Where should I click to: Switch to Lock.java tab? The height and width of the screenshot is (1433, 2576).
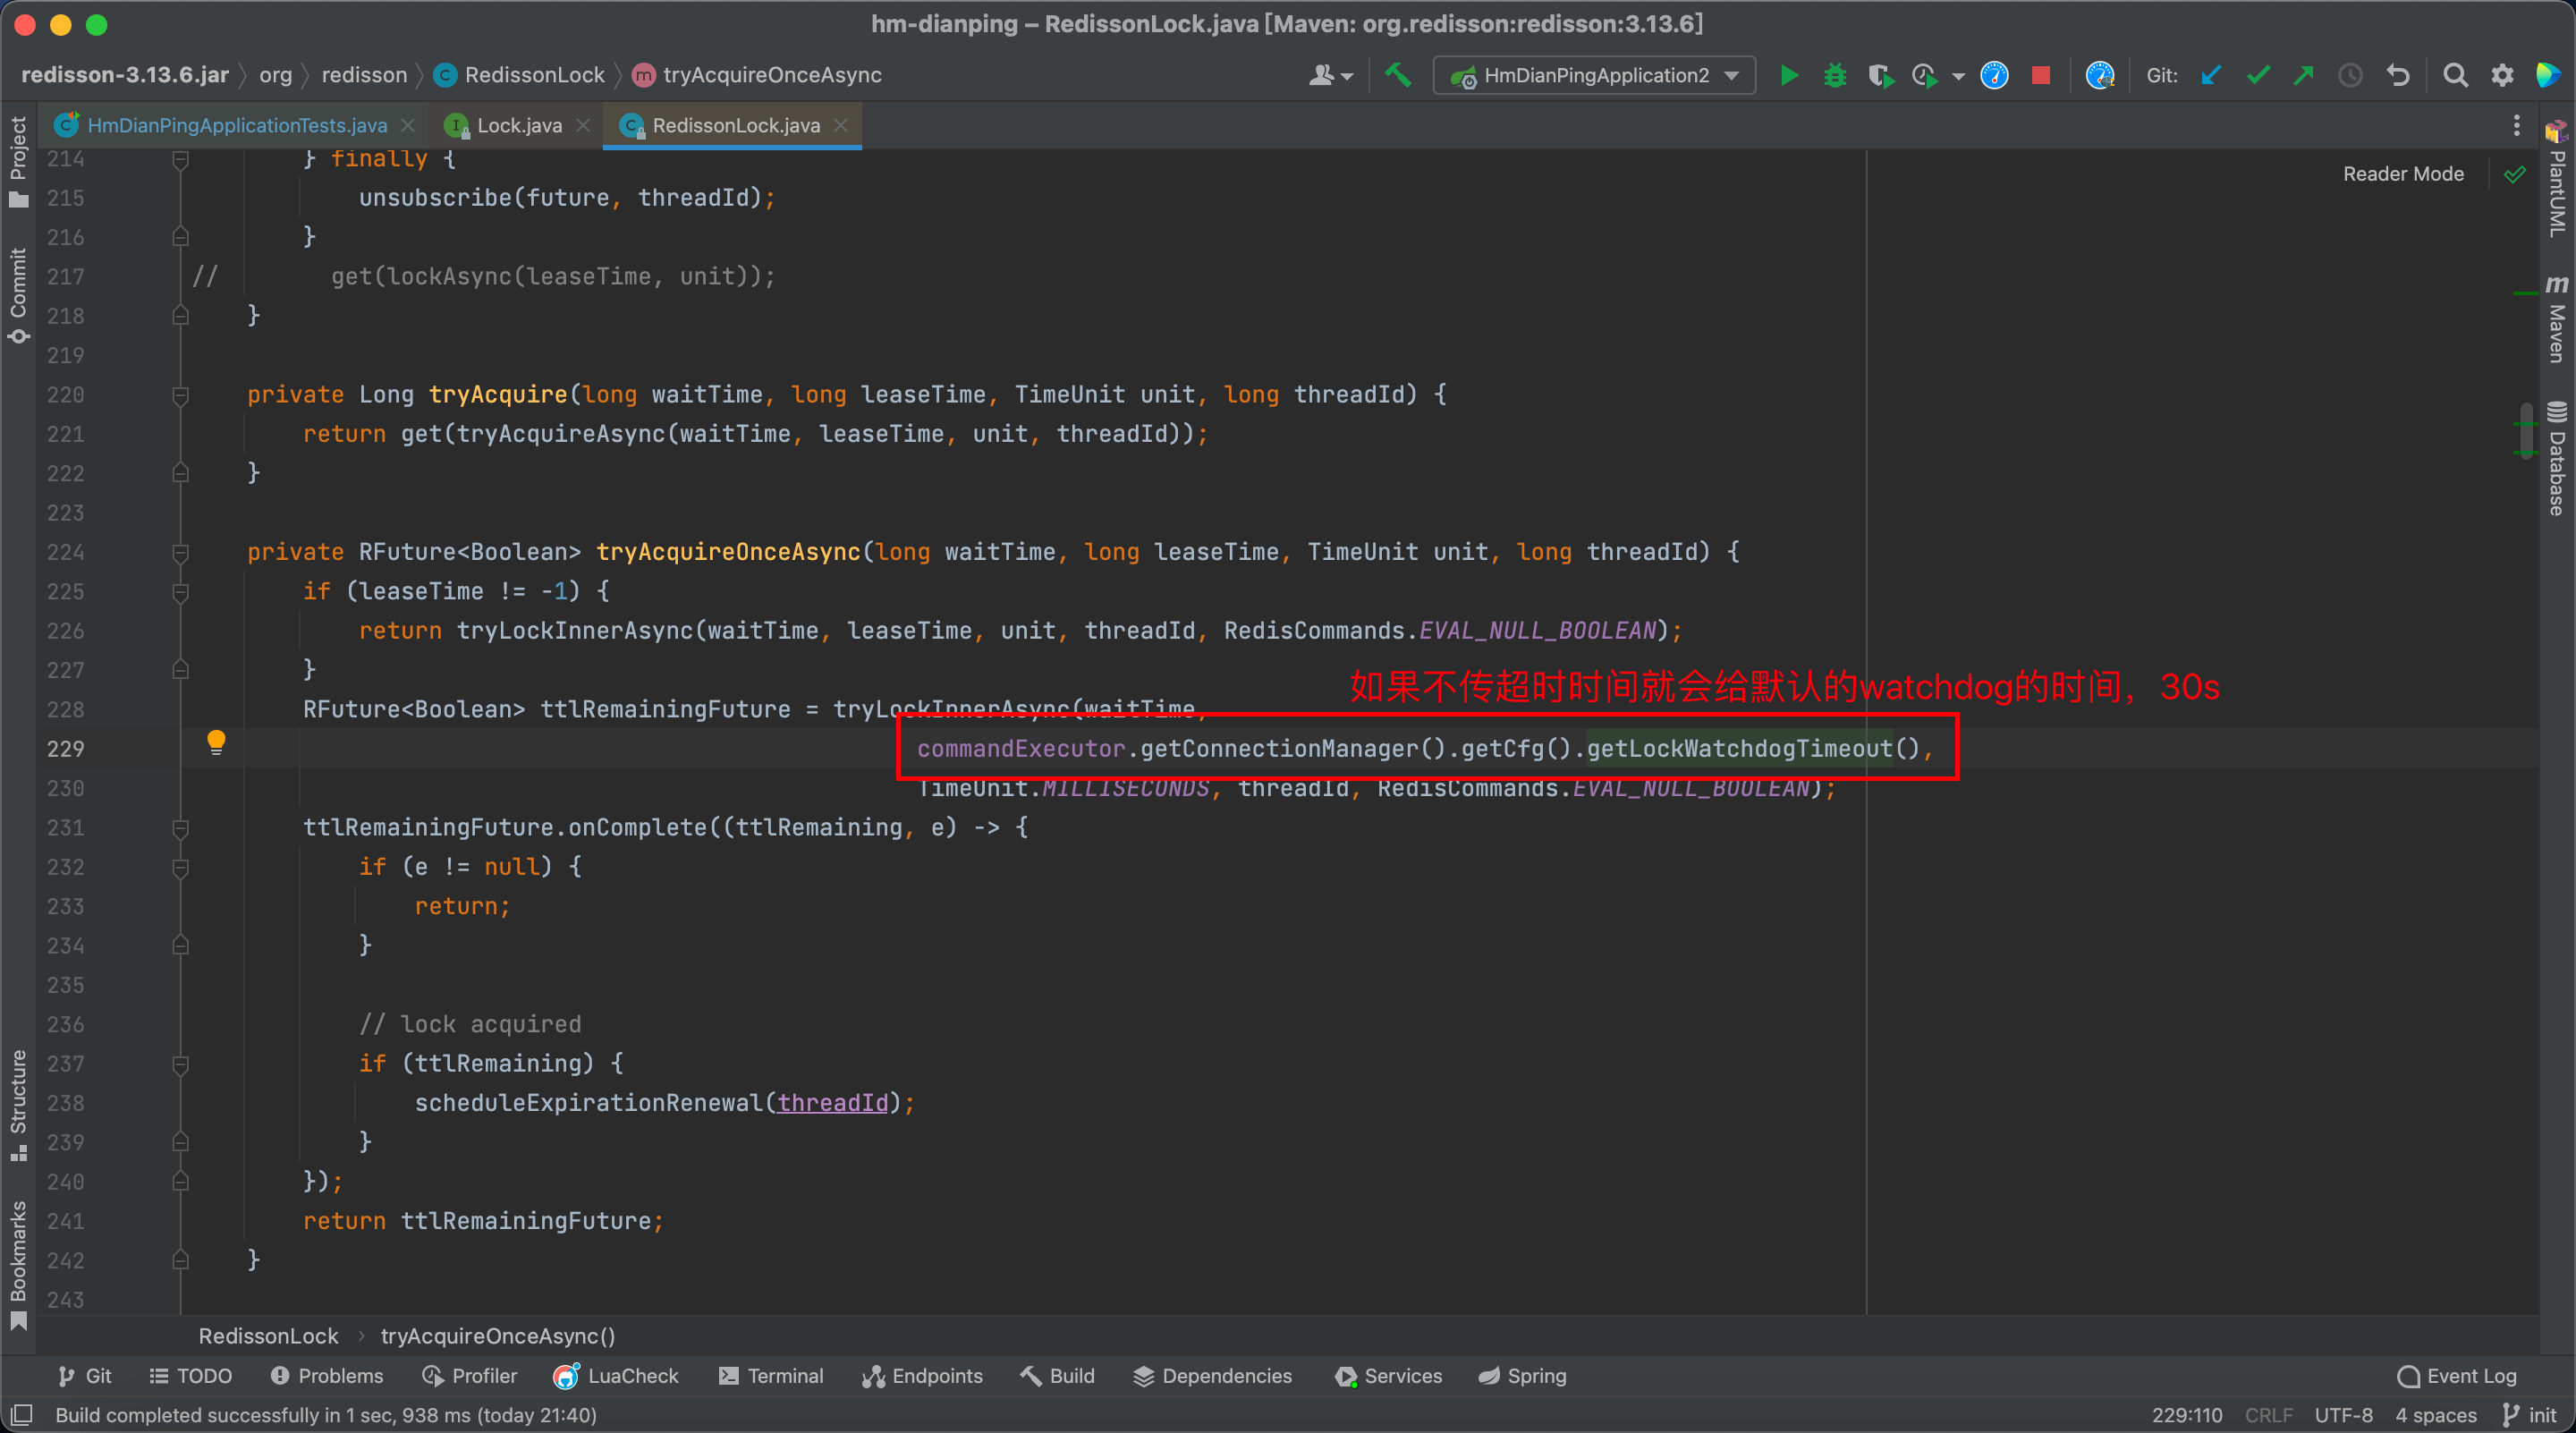coord(519,125)
